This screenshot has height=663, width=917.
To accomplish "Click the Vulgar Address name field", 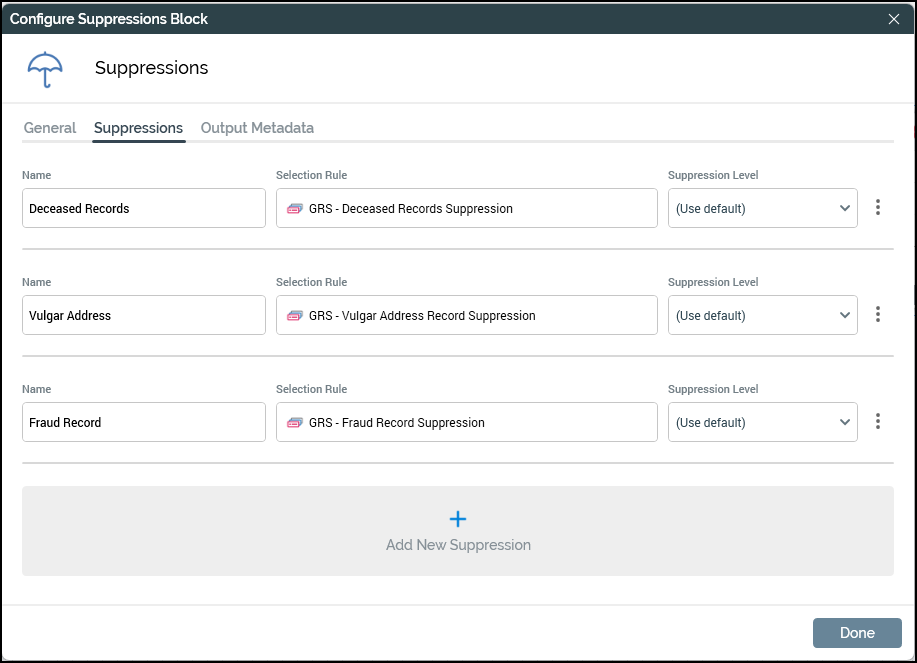I will (x=144, y=315).
